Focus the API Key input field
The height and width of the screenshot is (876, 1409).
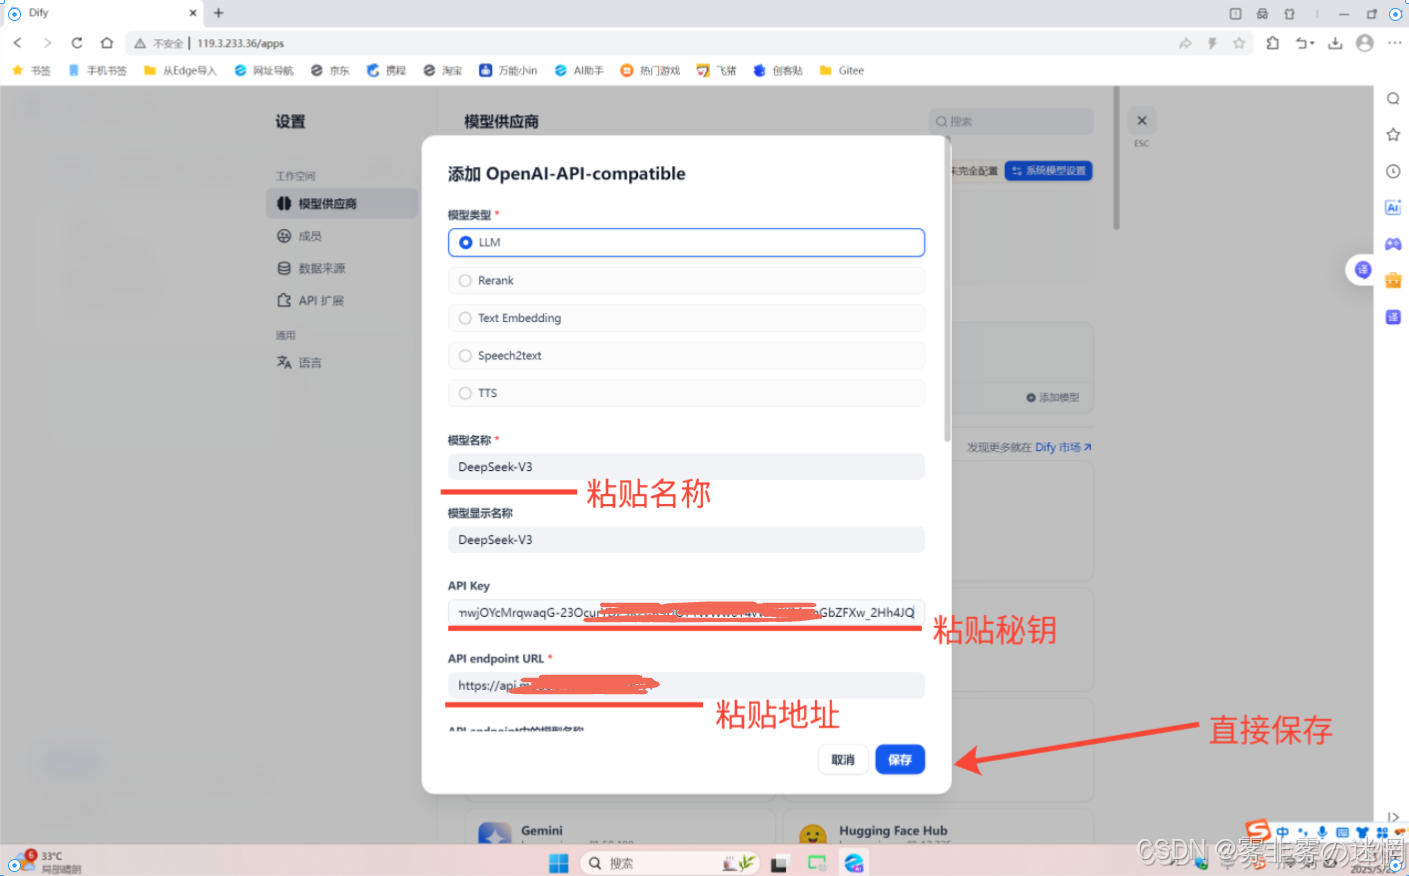[x=686, y=613]
